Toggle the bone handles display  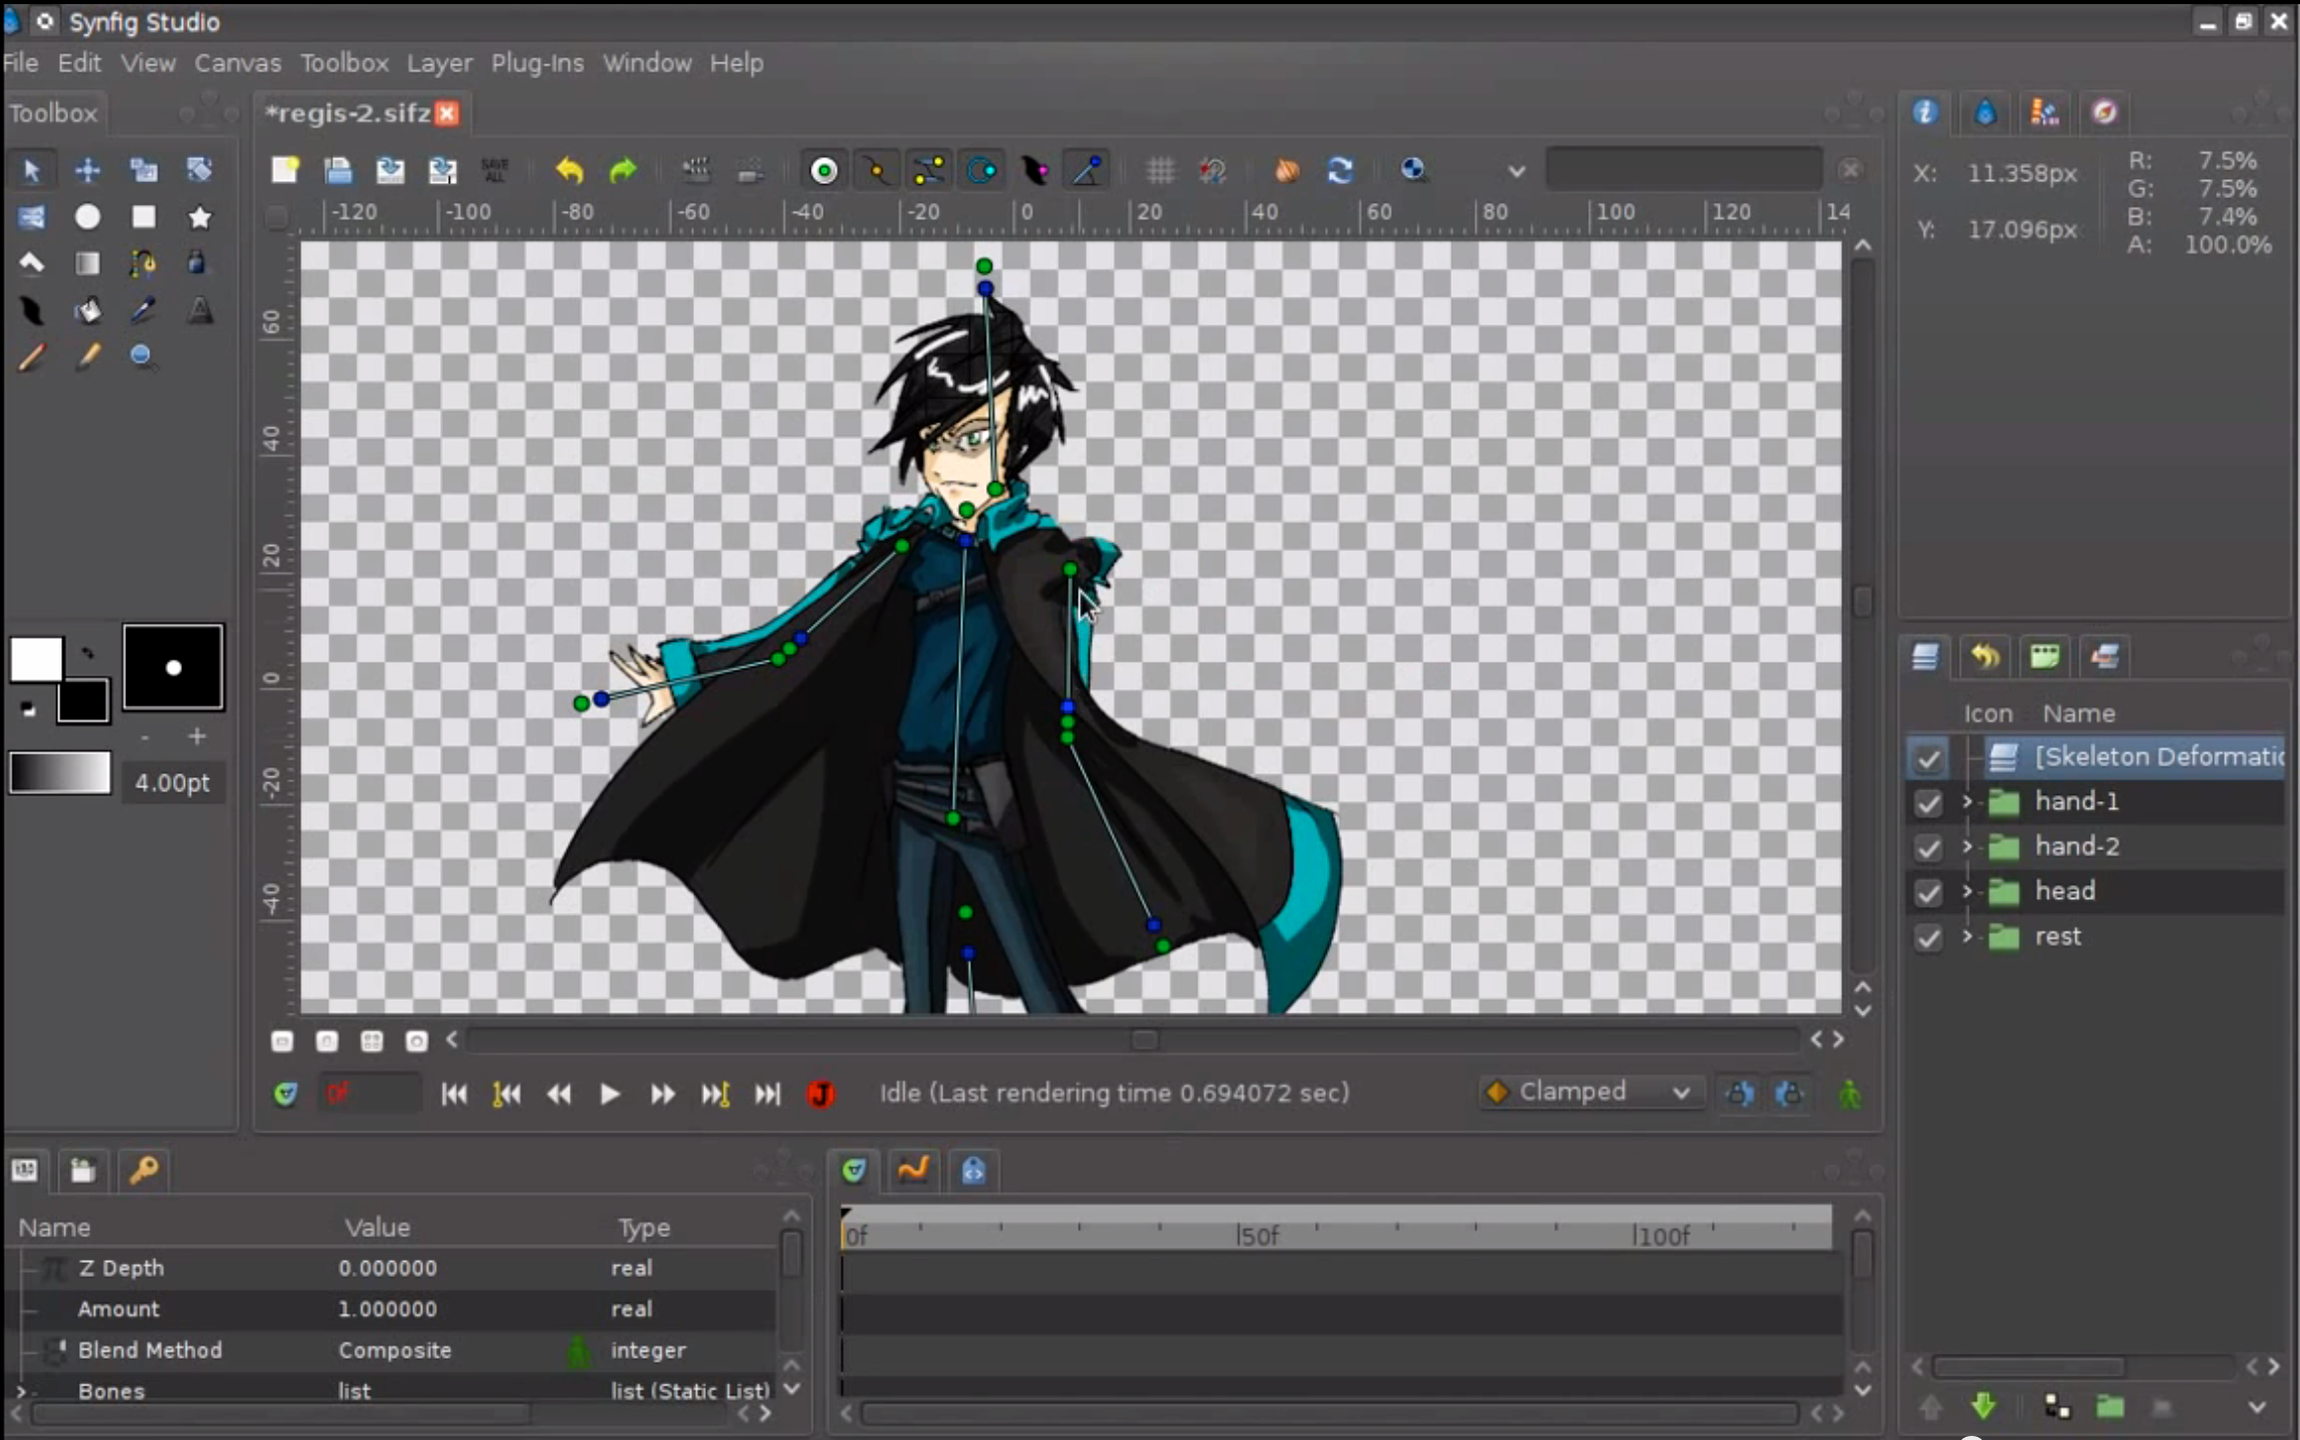pyautogui.click(x=1087, y=170)
